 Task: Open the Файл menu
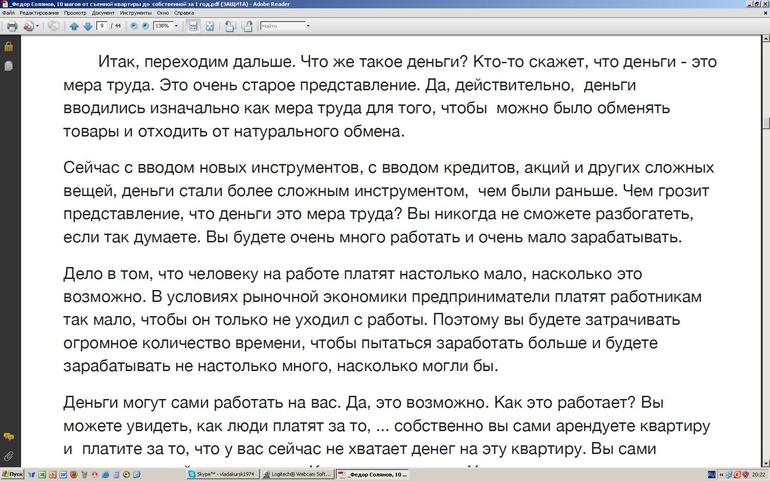[x=8, y=14]
